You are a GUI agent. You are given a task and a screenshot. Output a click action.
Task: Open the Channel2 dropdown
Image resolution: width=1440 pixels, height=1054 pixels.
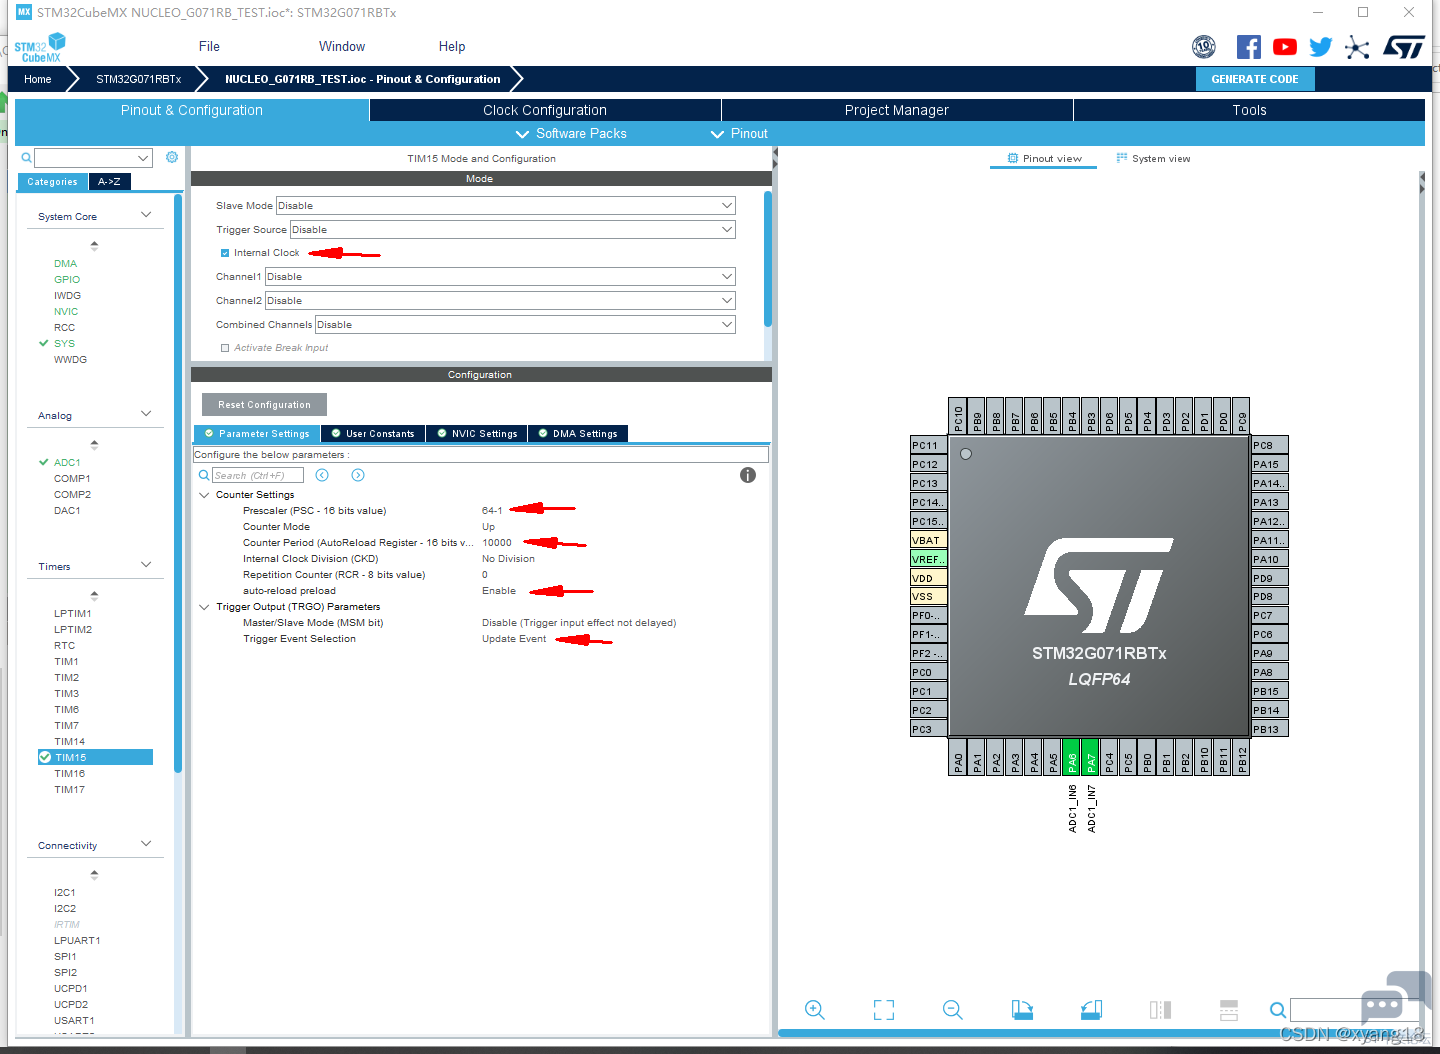point(500,300)
